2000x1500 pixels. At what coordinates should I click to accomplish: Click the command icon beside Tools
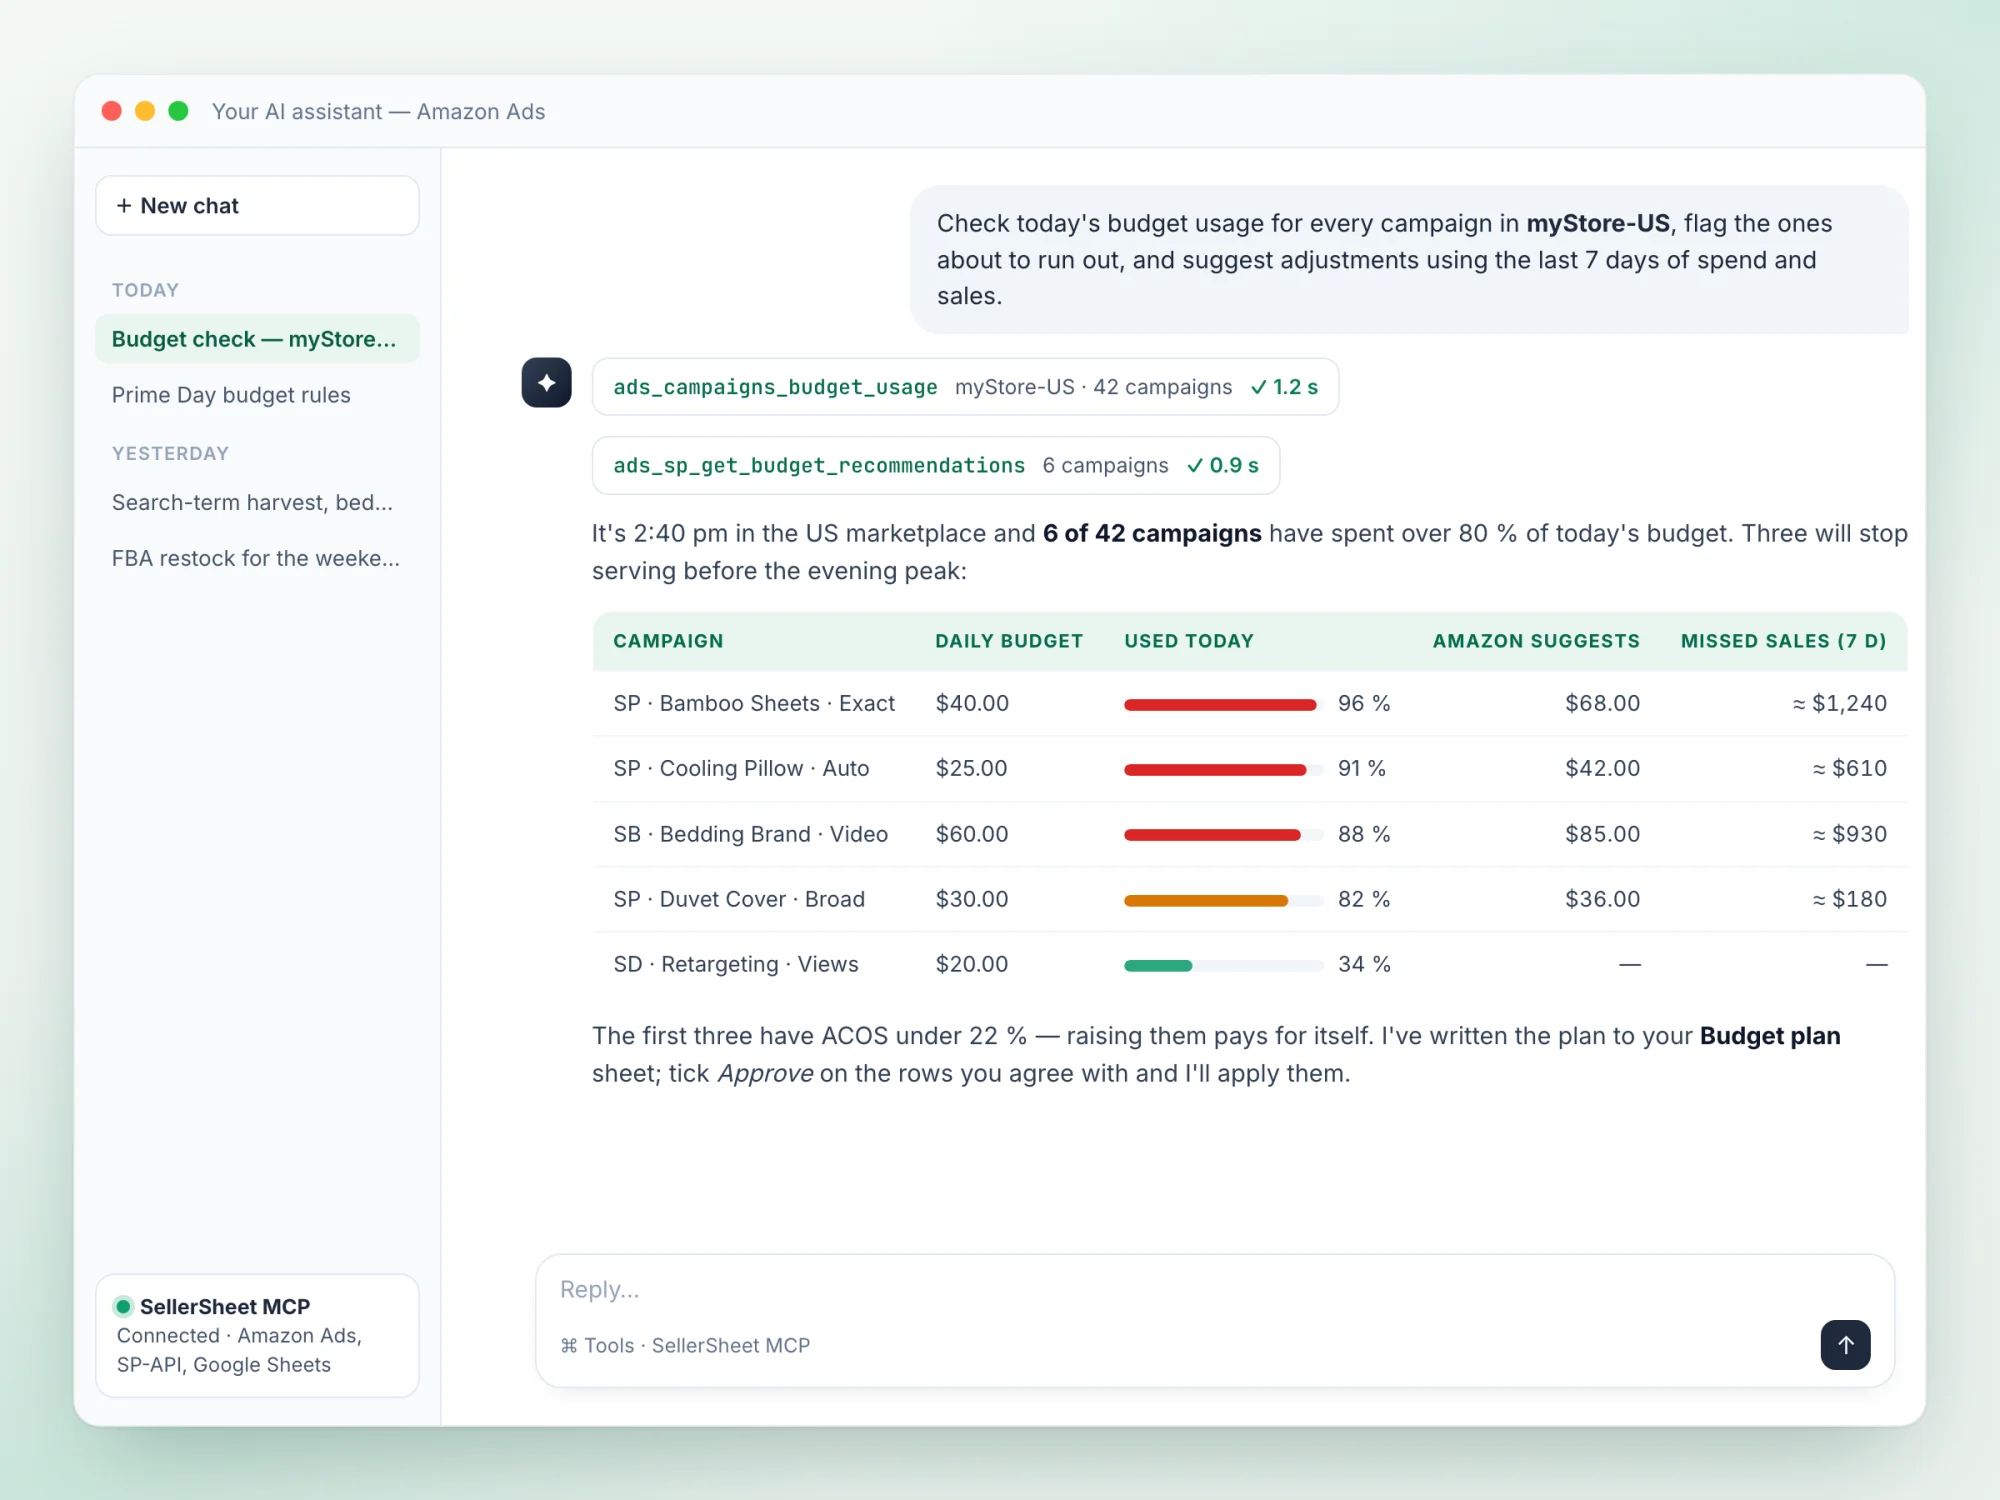569,1345
